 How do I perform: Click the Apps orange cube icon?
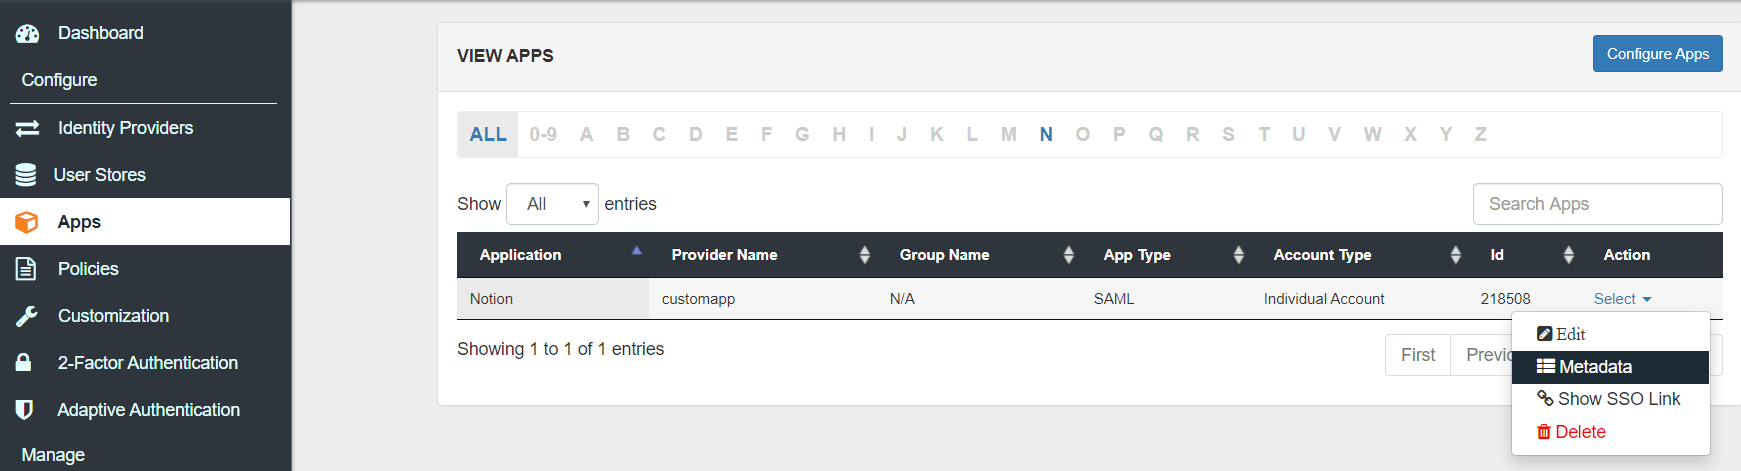click(27, 222)
